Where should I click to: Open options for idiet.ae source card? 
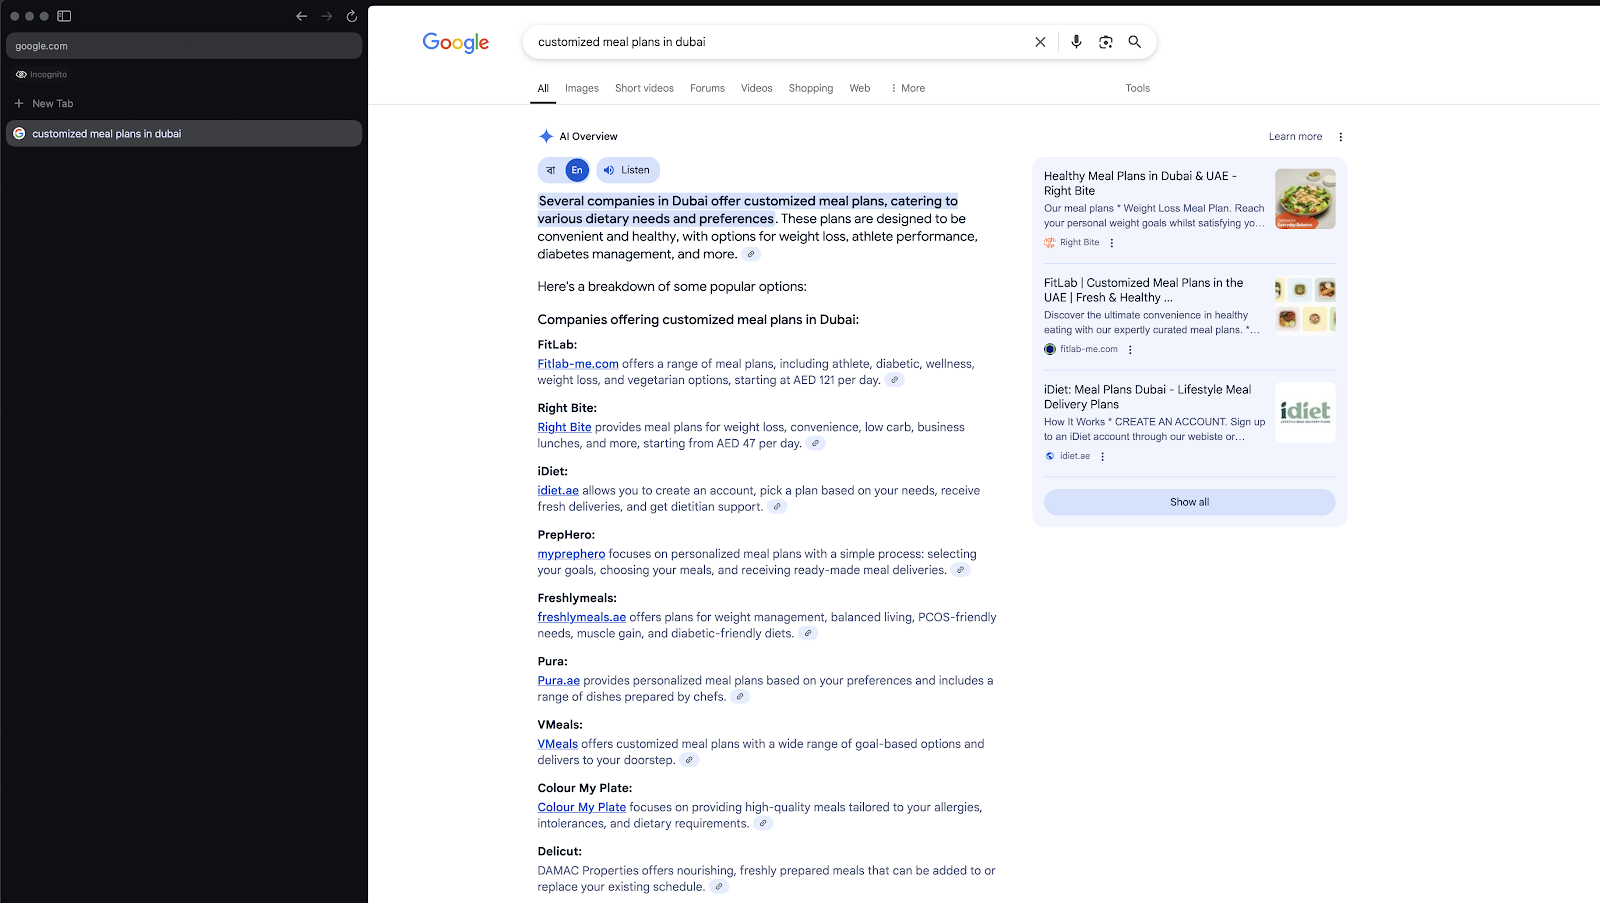(x=1103, y=456)
